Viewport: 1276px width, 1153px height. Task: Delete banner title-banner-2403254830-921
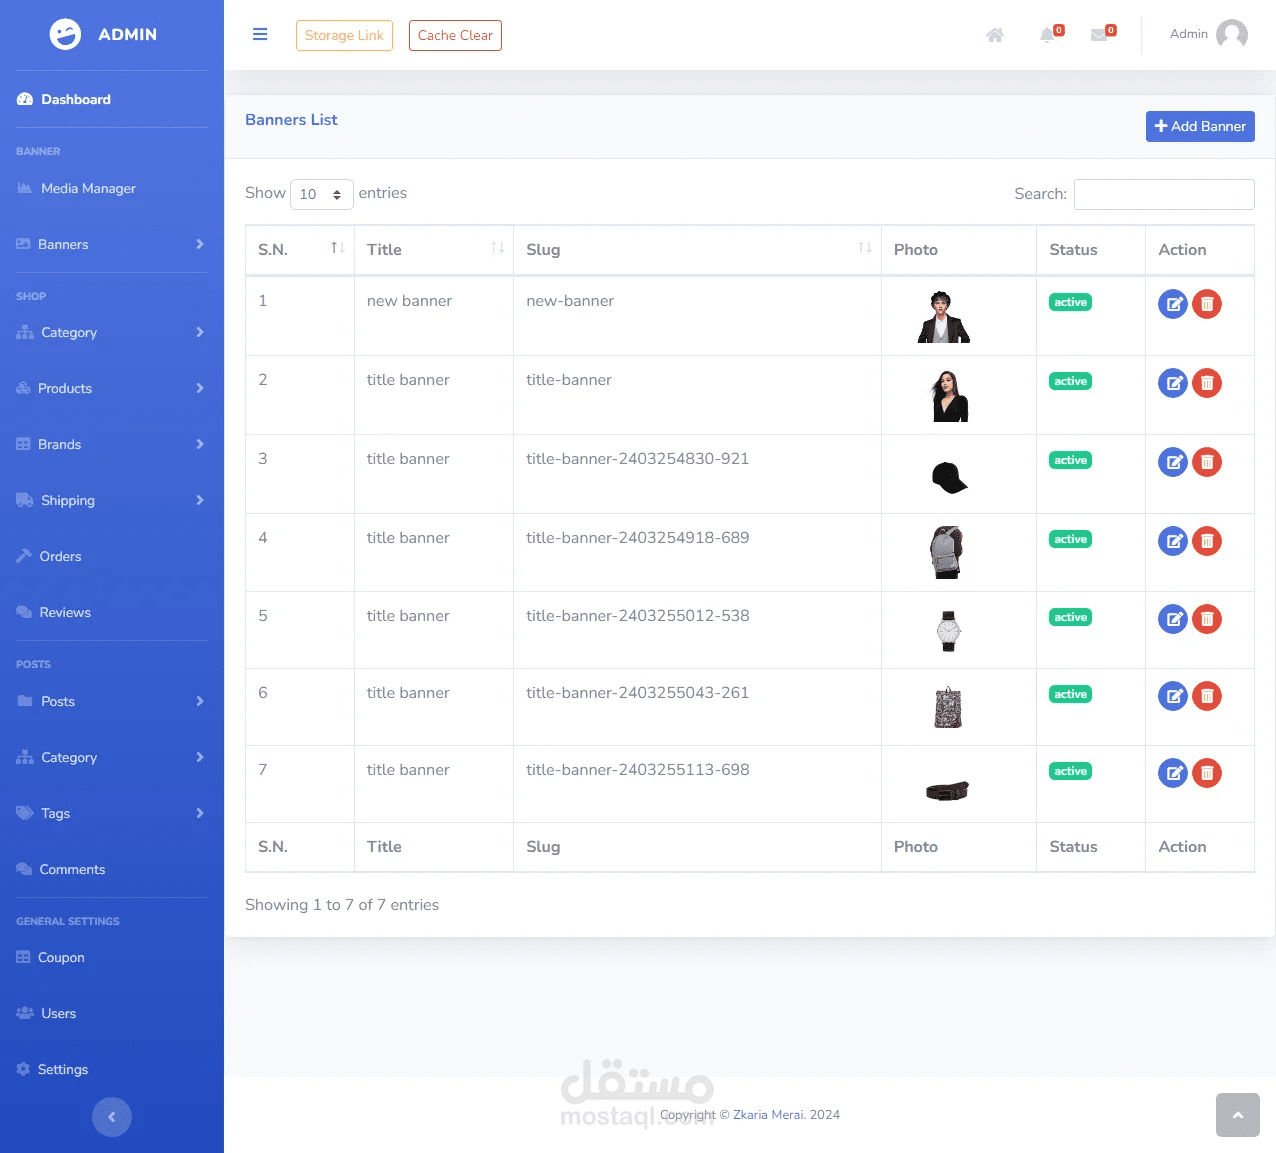(1207, 462)
